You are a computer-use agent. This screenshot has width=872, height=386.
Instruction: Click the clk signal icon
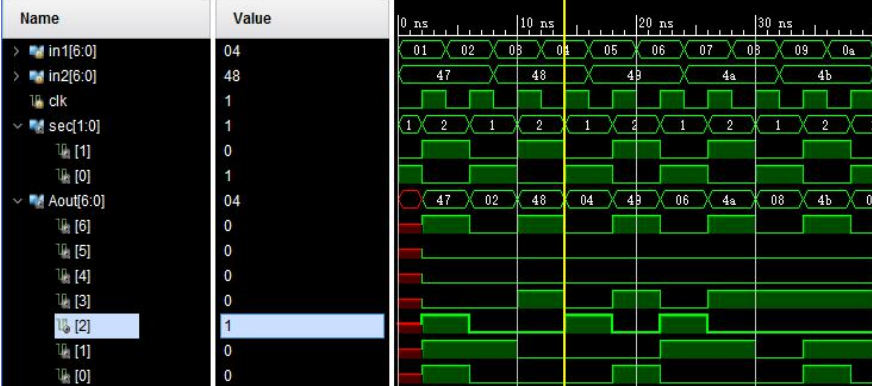click(37, 101)
